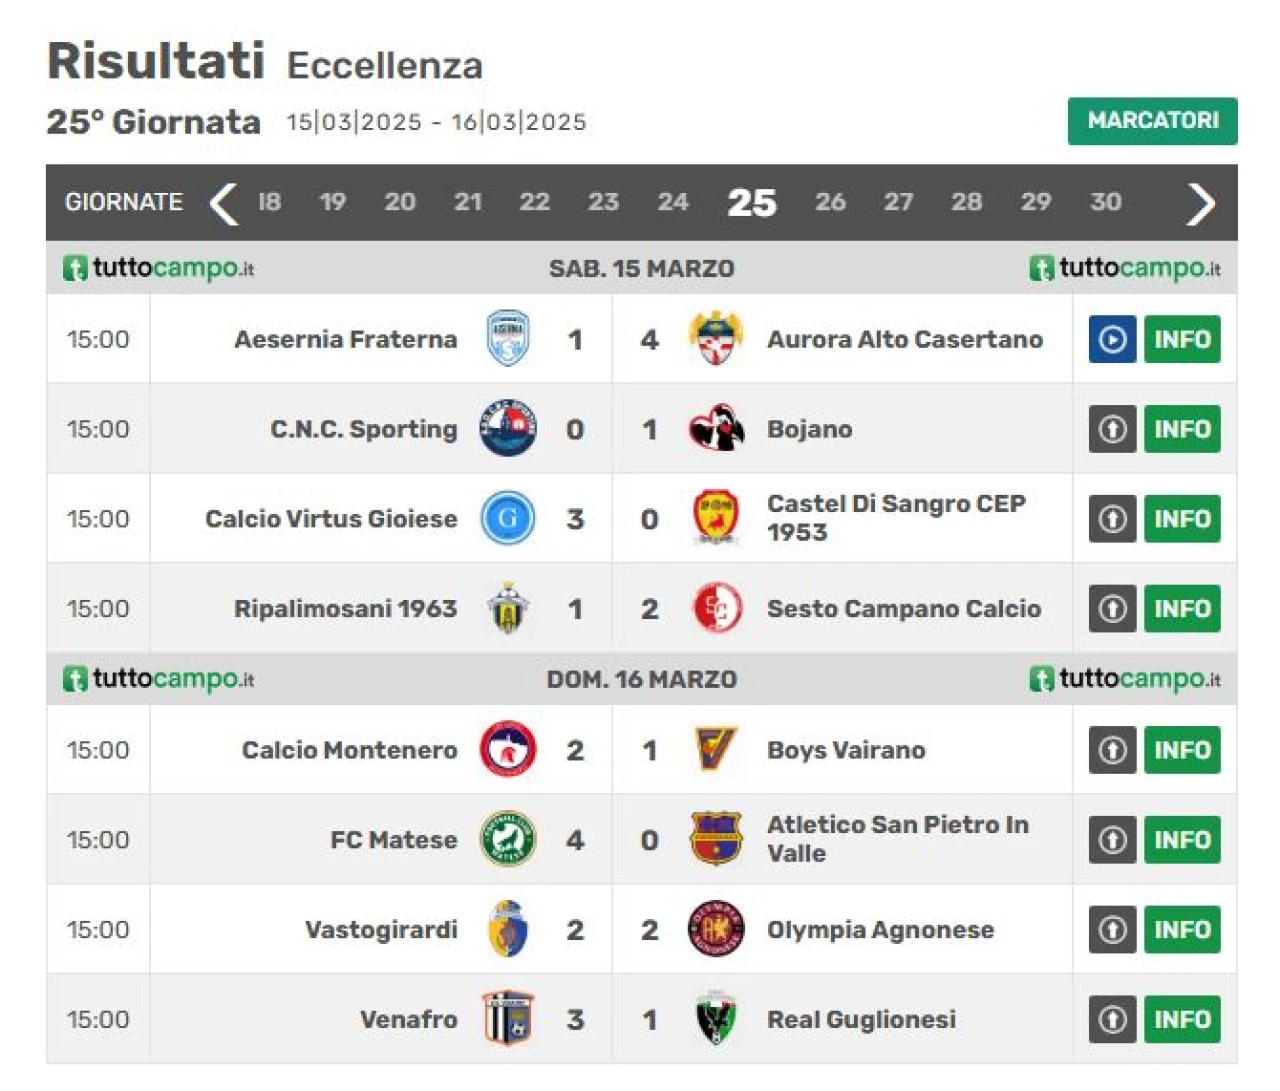Show next giornate with right chevron
Image resolution: width=1280 pixels, height=1091 pixels.
pyautogui.click(x=1200, y=203)
